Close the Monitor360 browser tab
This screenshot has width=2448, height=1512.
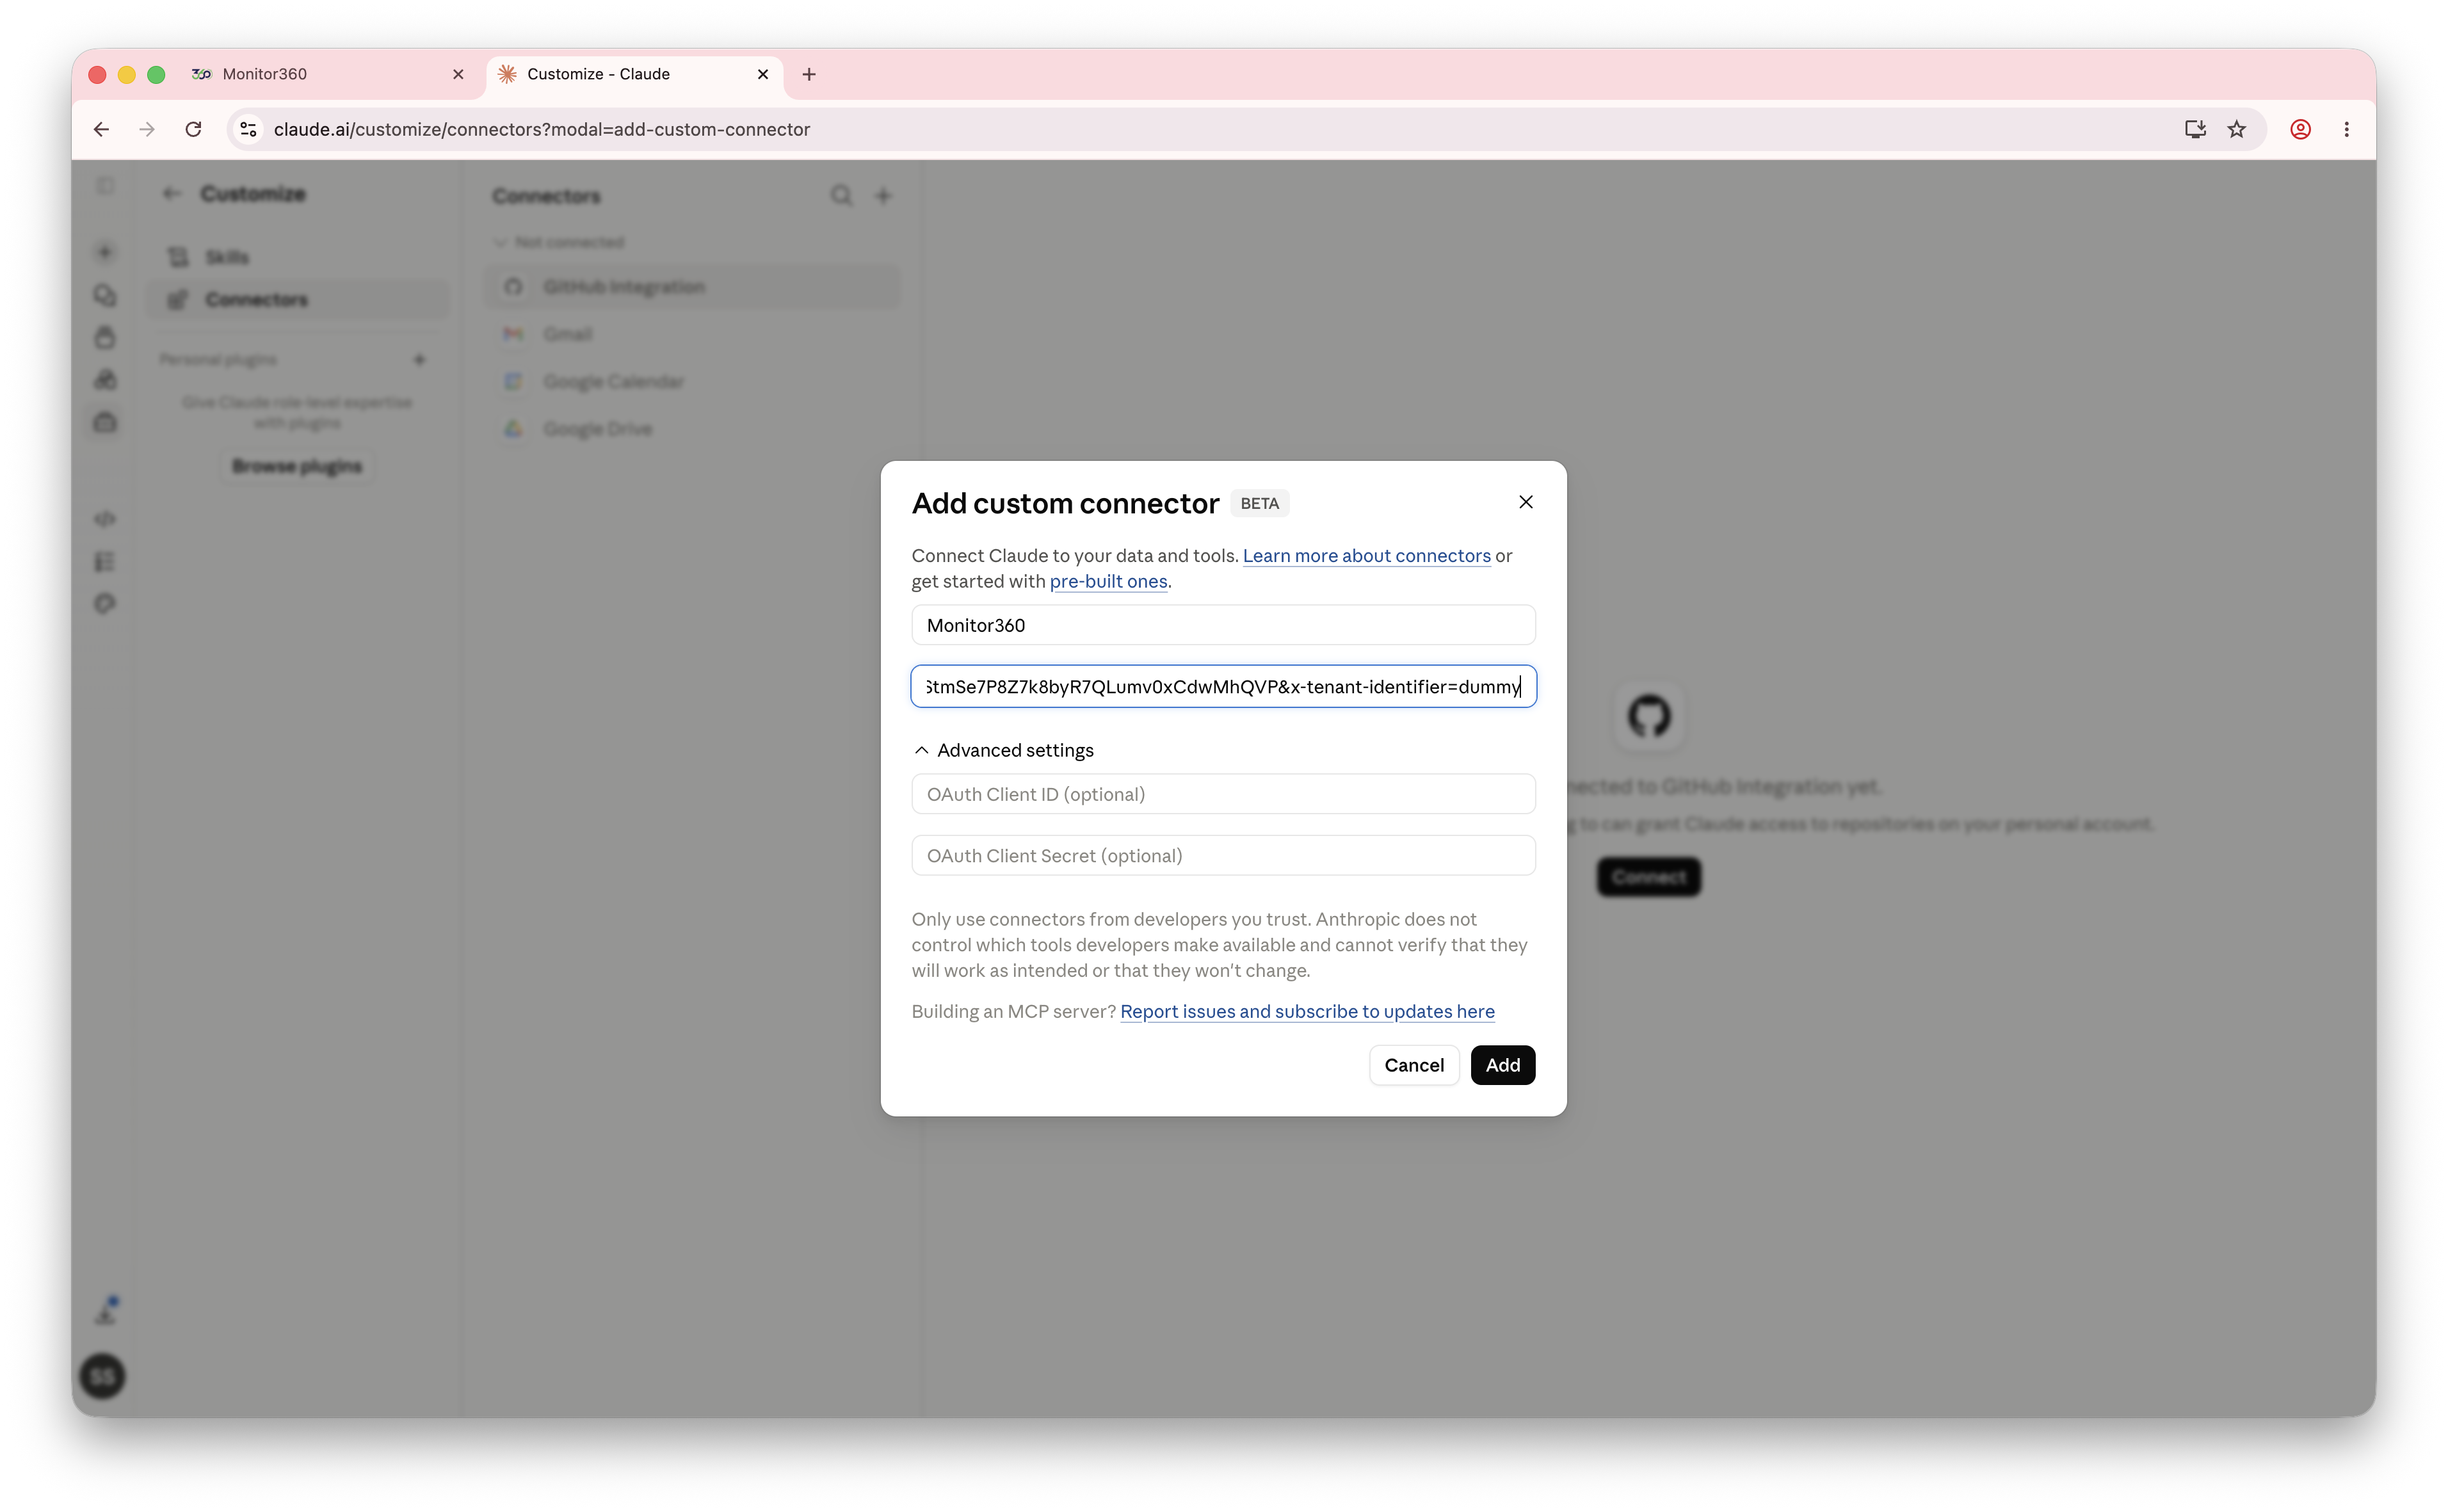pyautogui.click(x=458, y=74)
